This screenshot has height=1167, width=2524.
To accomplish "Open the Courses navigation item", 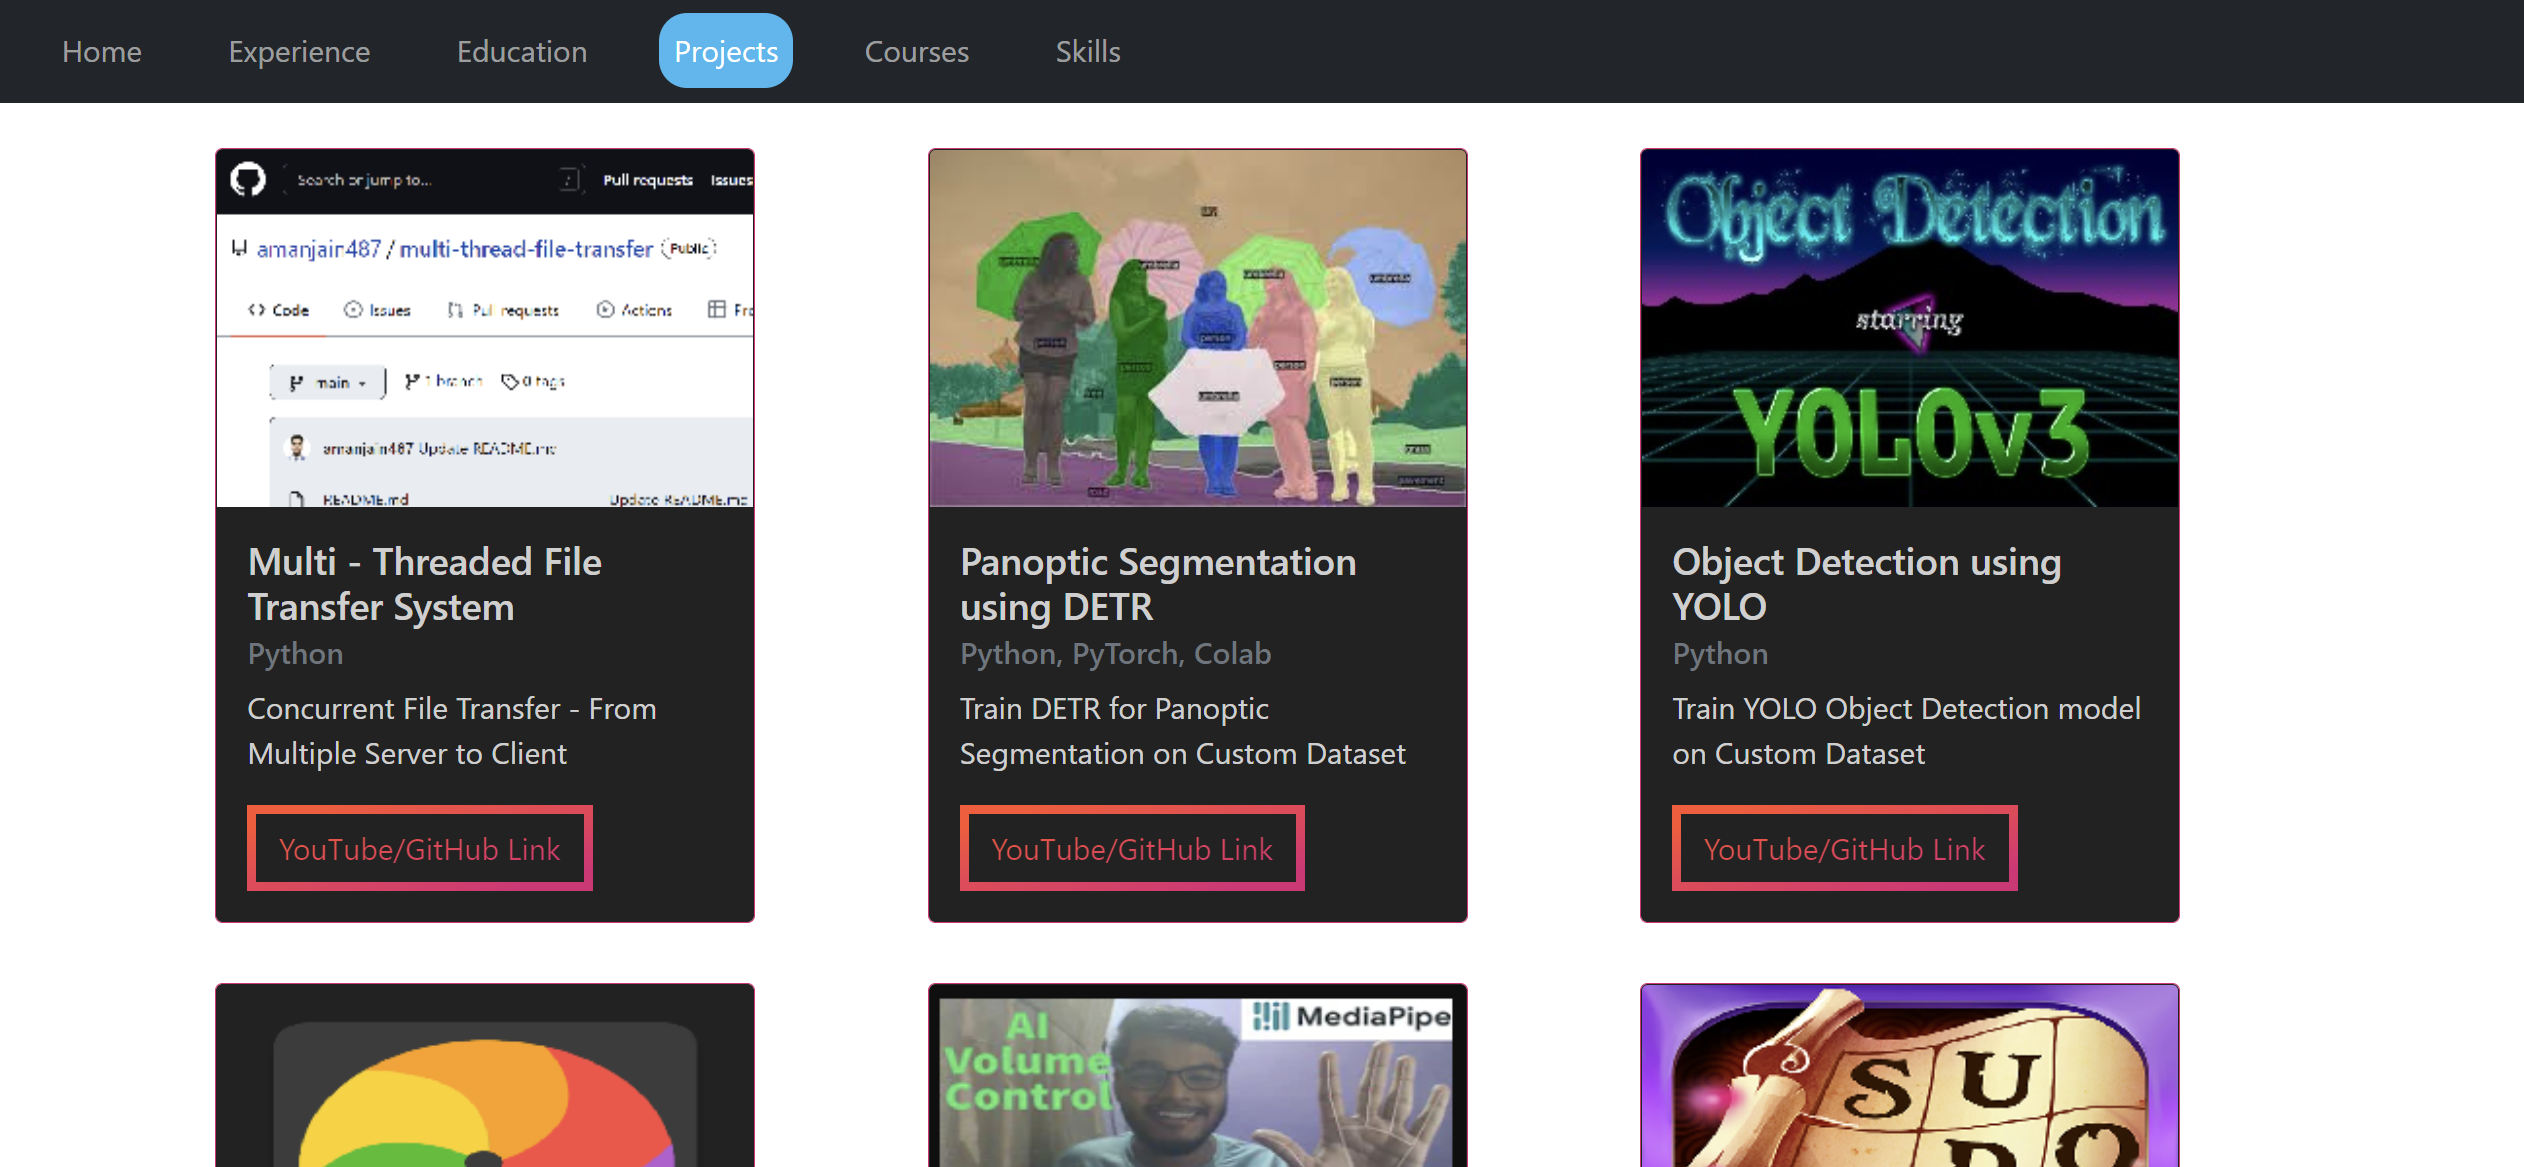I will 916,51.
